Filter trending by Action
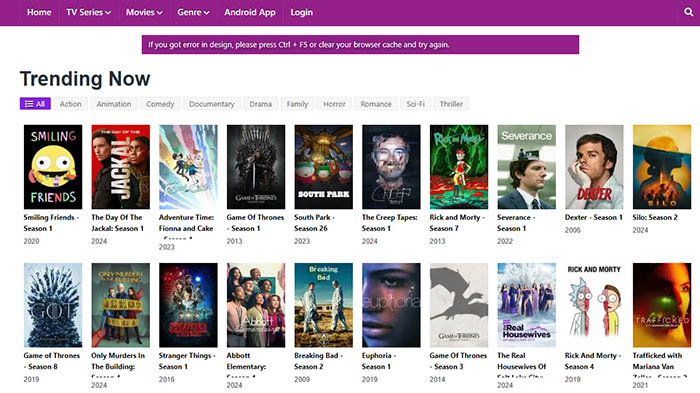Viewport: 700px width, 393px height. click(71, 104)
